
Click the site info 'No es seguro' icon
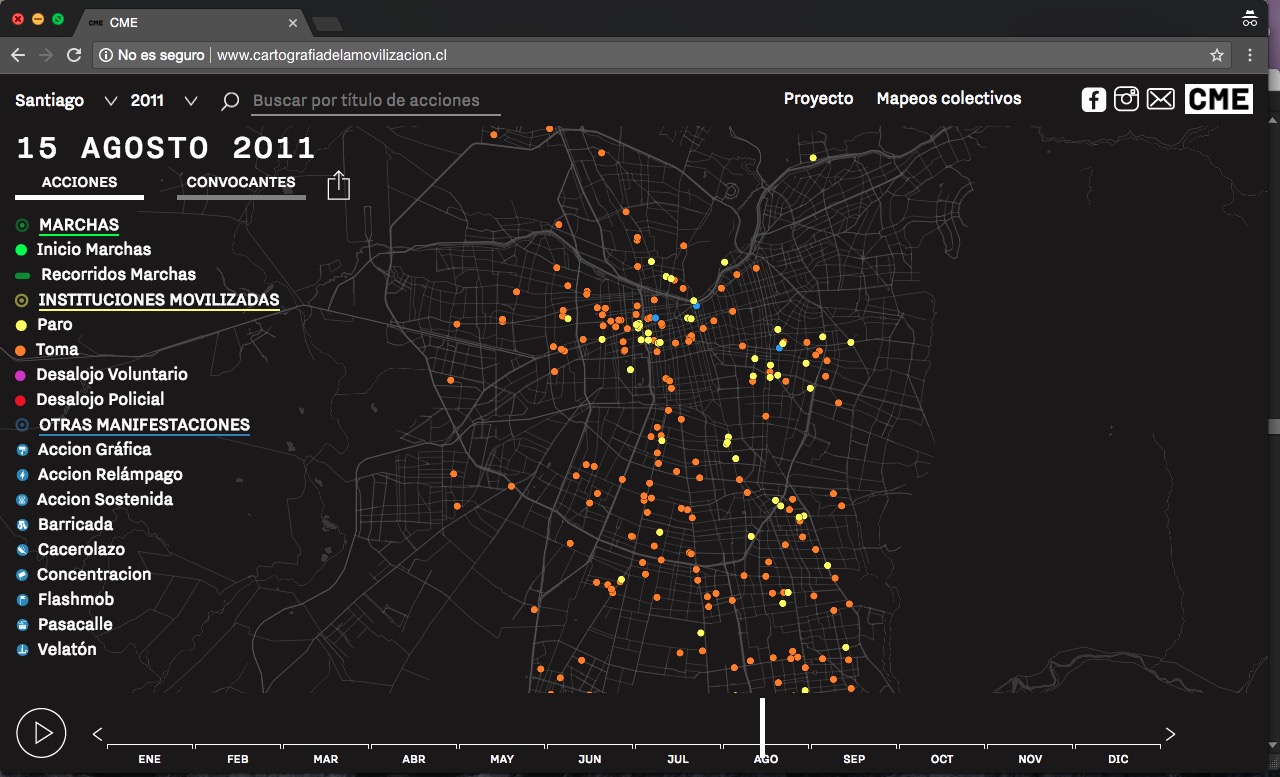[105, 55]
